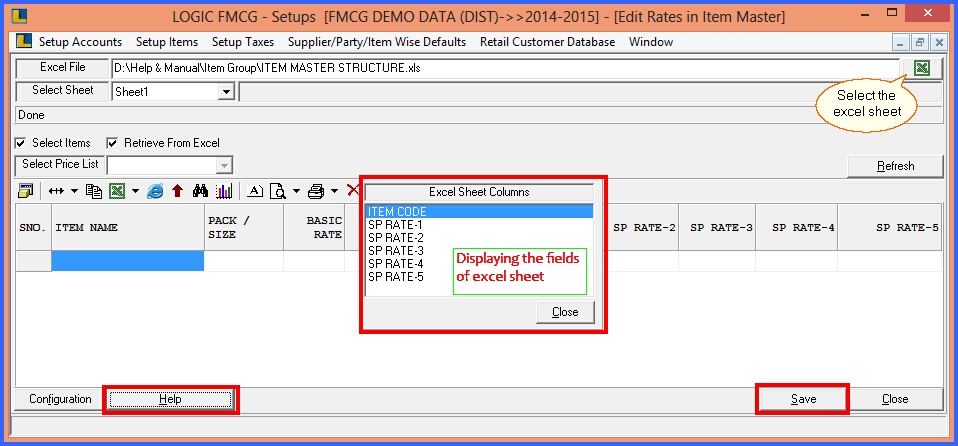Click the SP RATE-3 grid column header

(717, 227)
